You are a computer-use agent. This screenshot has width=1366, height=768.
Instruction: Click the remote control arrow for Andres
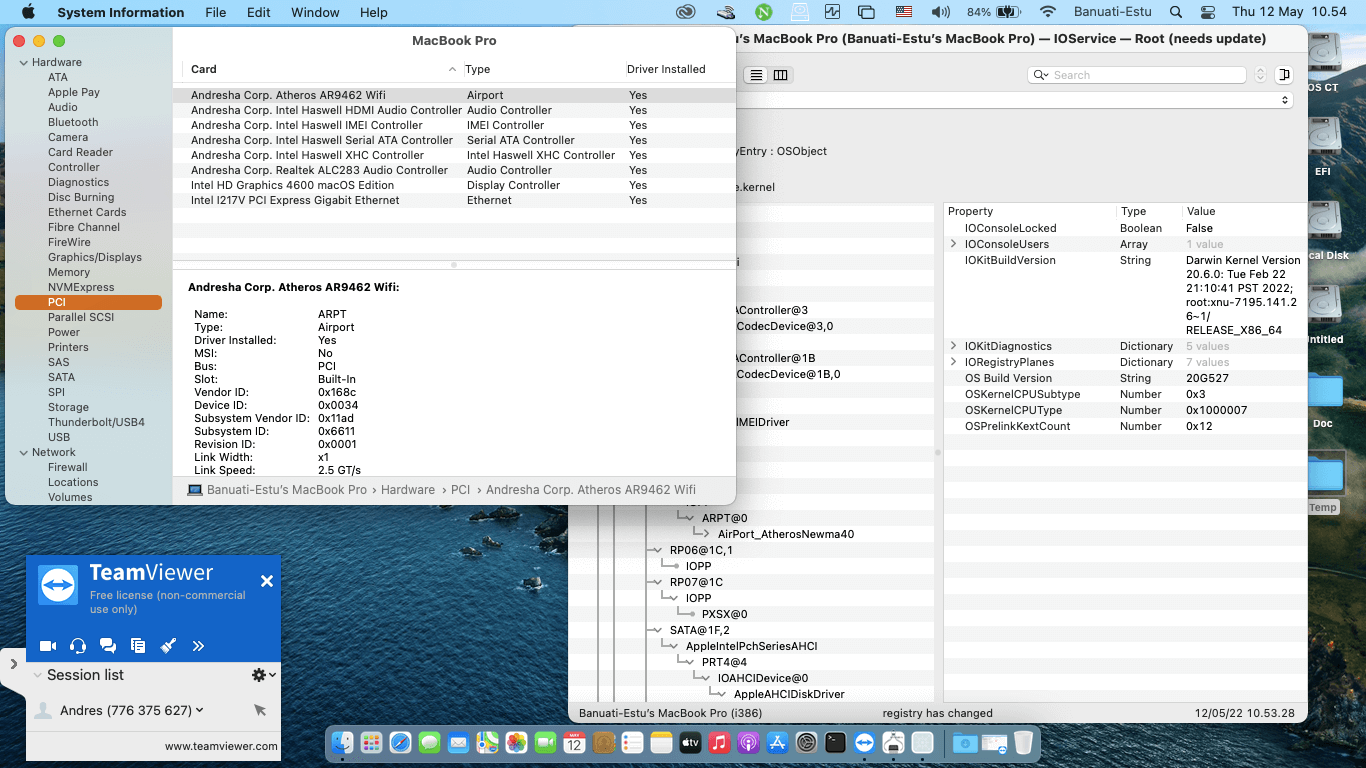click(x=260, y=710)
